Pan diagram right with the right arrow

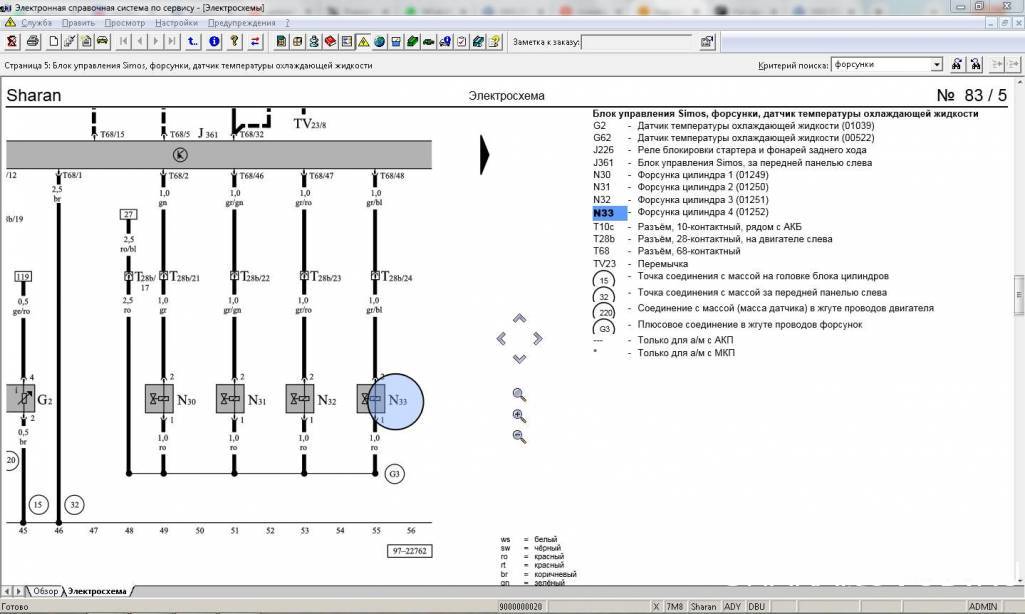tap(538, 339)
